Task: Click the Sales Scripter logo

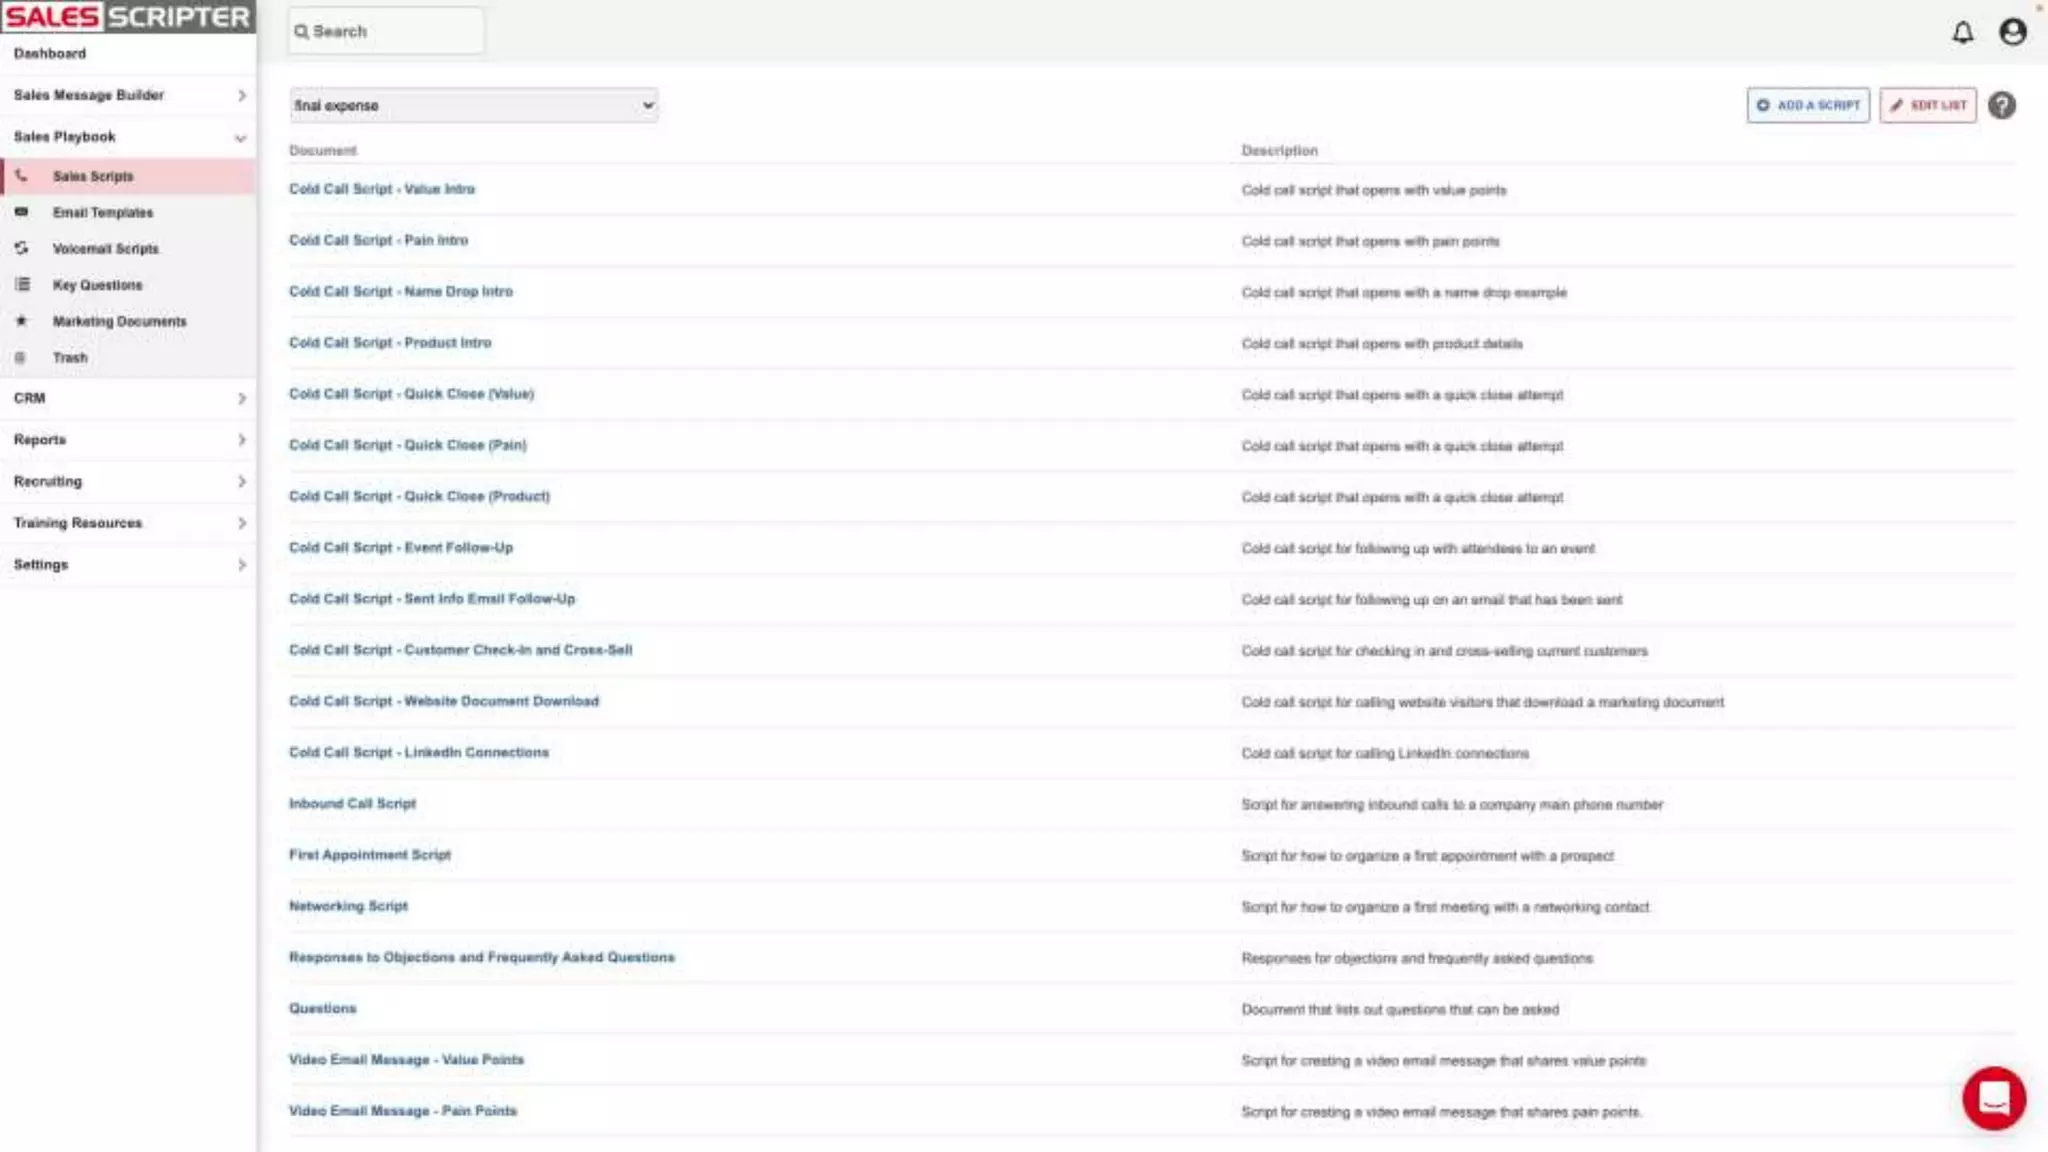Action: 127,17
